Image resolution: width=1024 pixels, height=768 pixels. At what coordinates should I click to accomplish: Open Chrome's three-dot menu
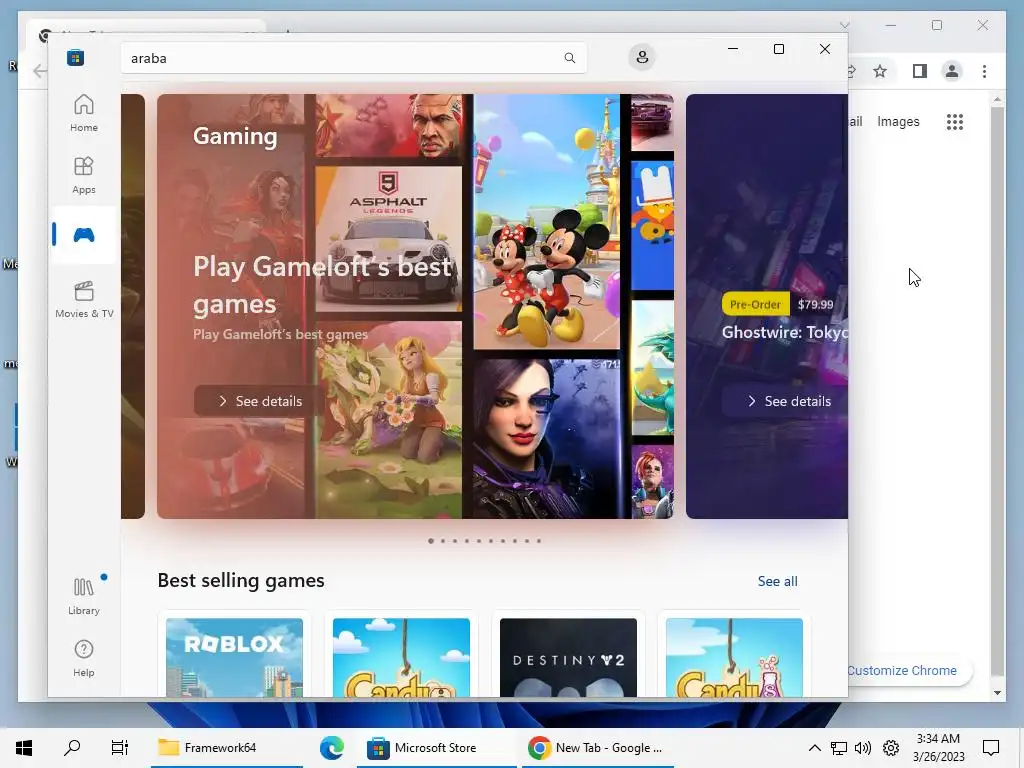pyautogui.click(x=984, y=71)
